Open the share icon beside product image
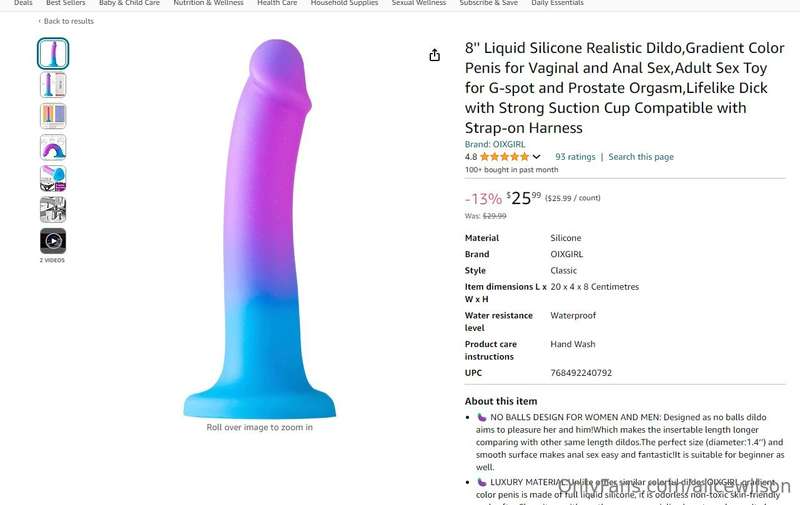This screenshot has width=800, height=505. tap(434, 55)
